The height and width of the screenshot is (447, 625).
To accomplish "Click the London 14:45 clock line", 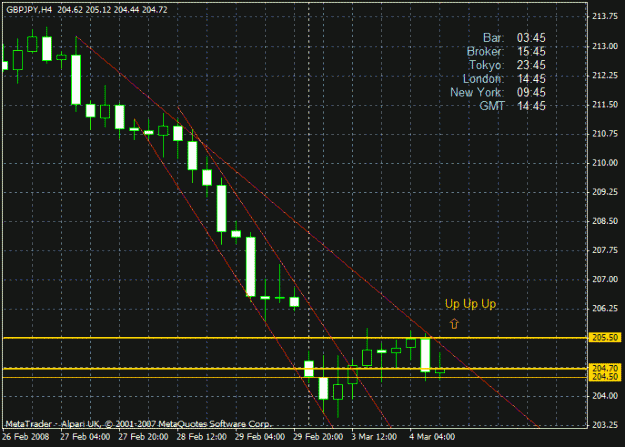I will (x=504, y=79).
